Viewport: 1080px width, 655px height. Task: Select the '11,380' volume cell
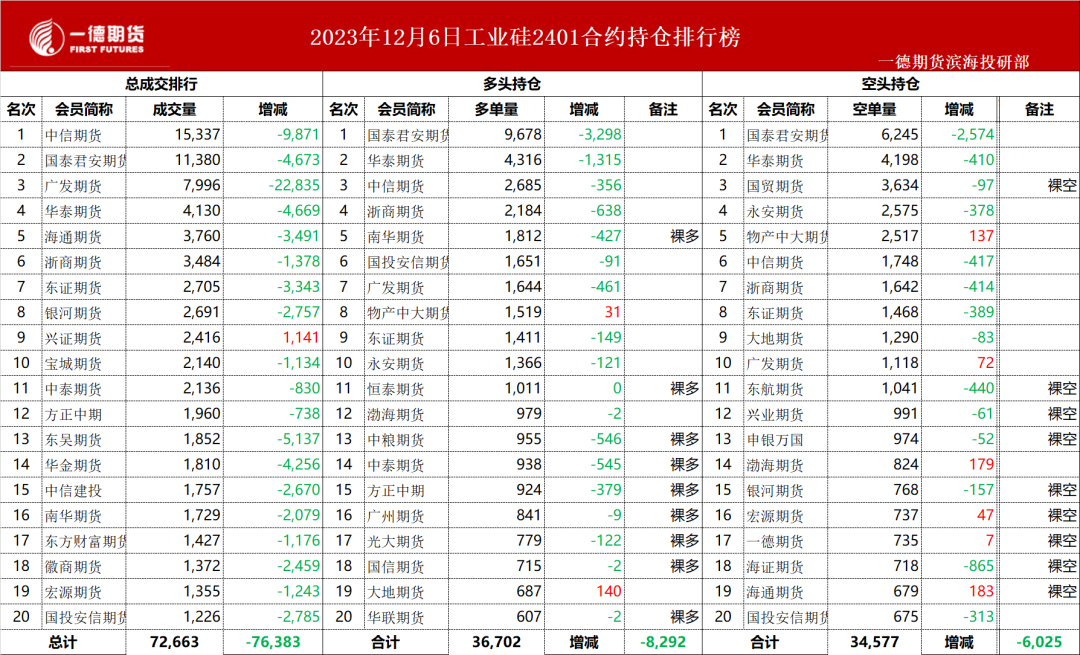pos(198,160)
